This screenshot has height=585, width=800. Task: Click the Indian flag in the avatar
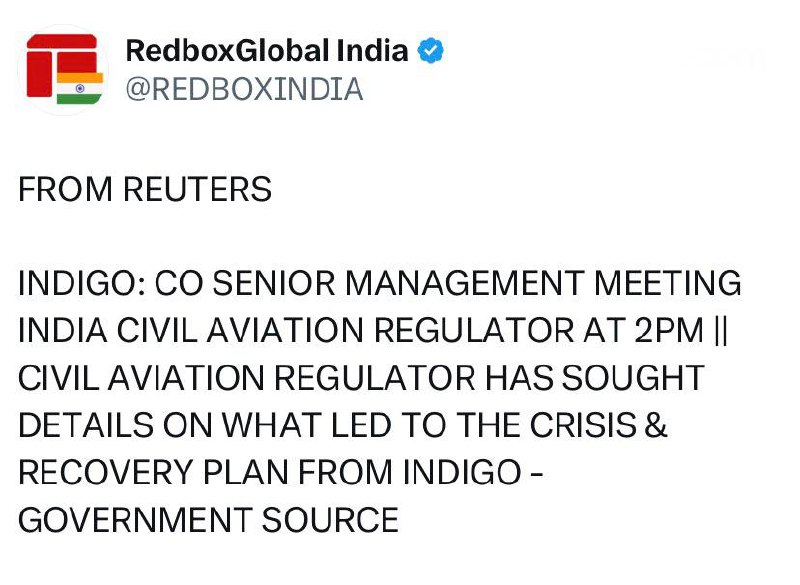[x=78, y=86]
